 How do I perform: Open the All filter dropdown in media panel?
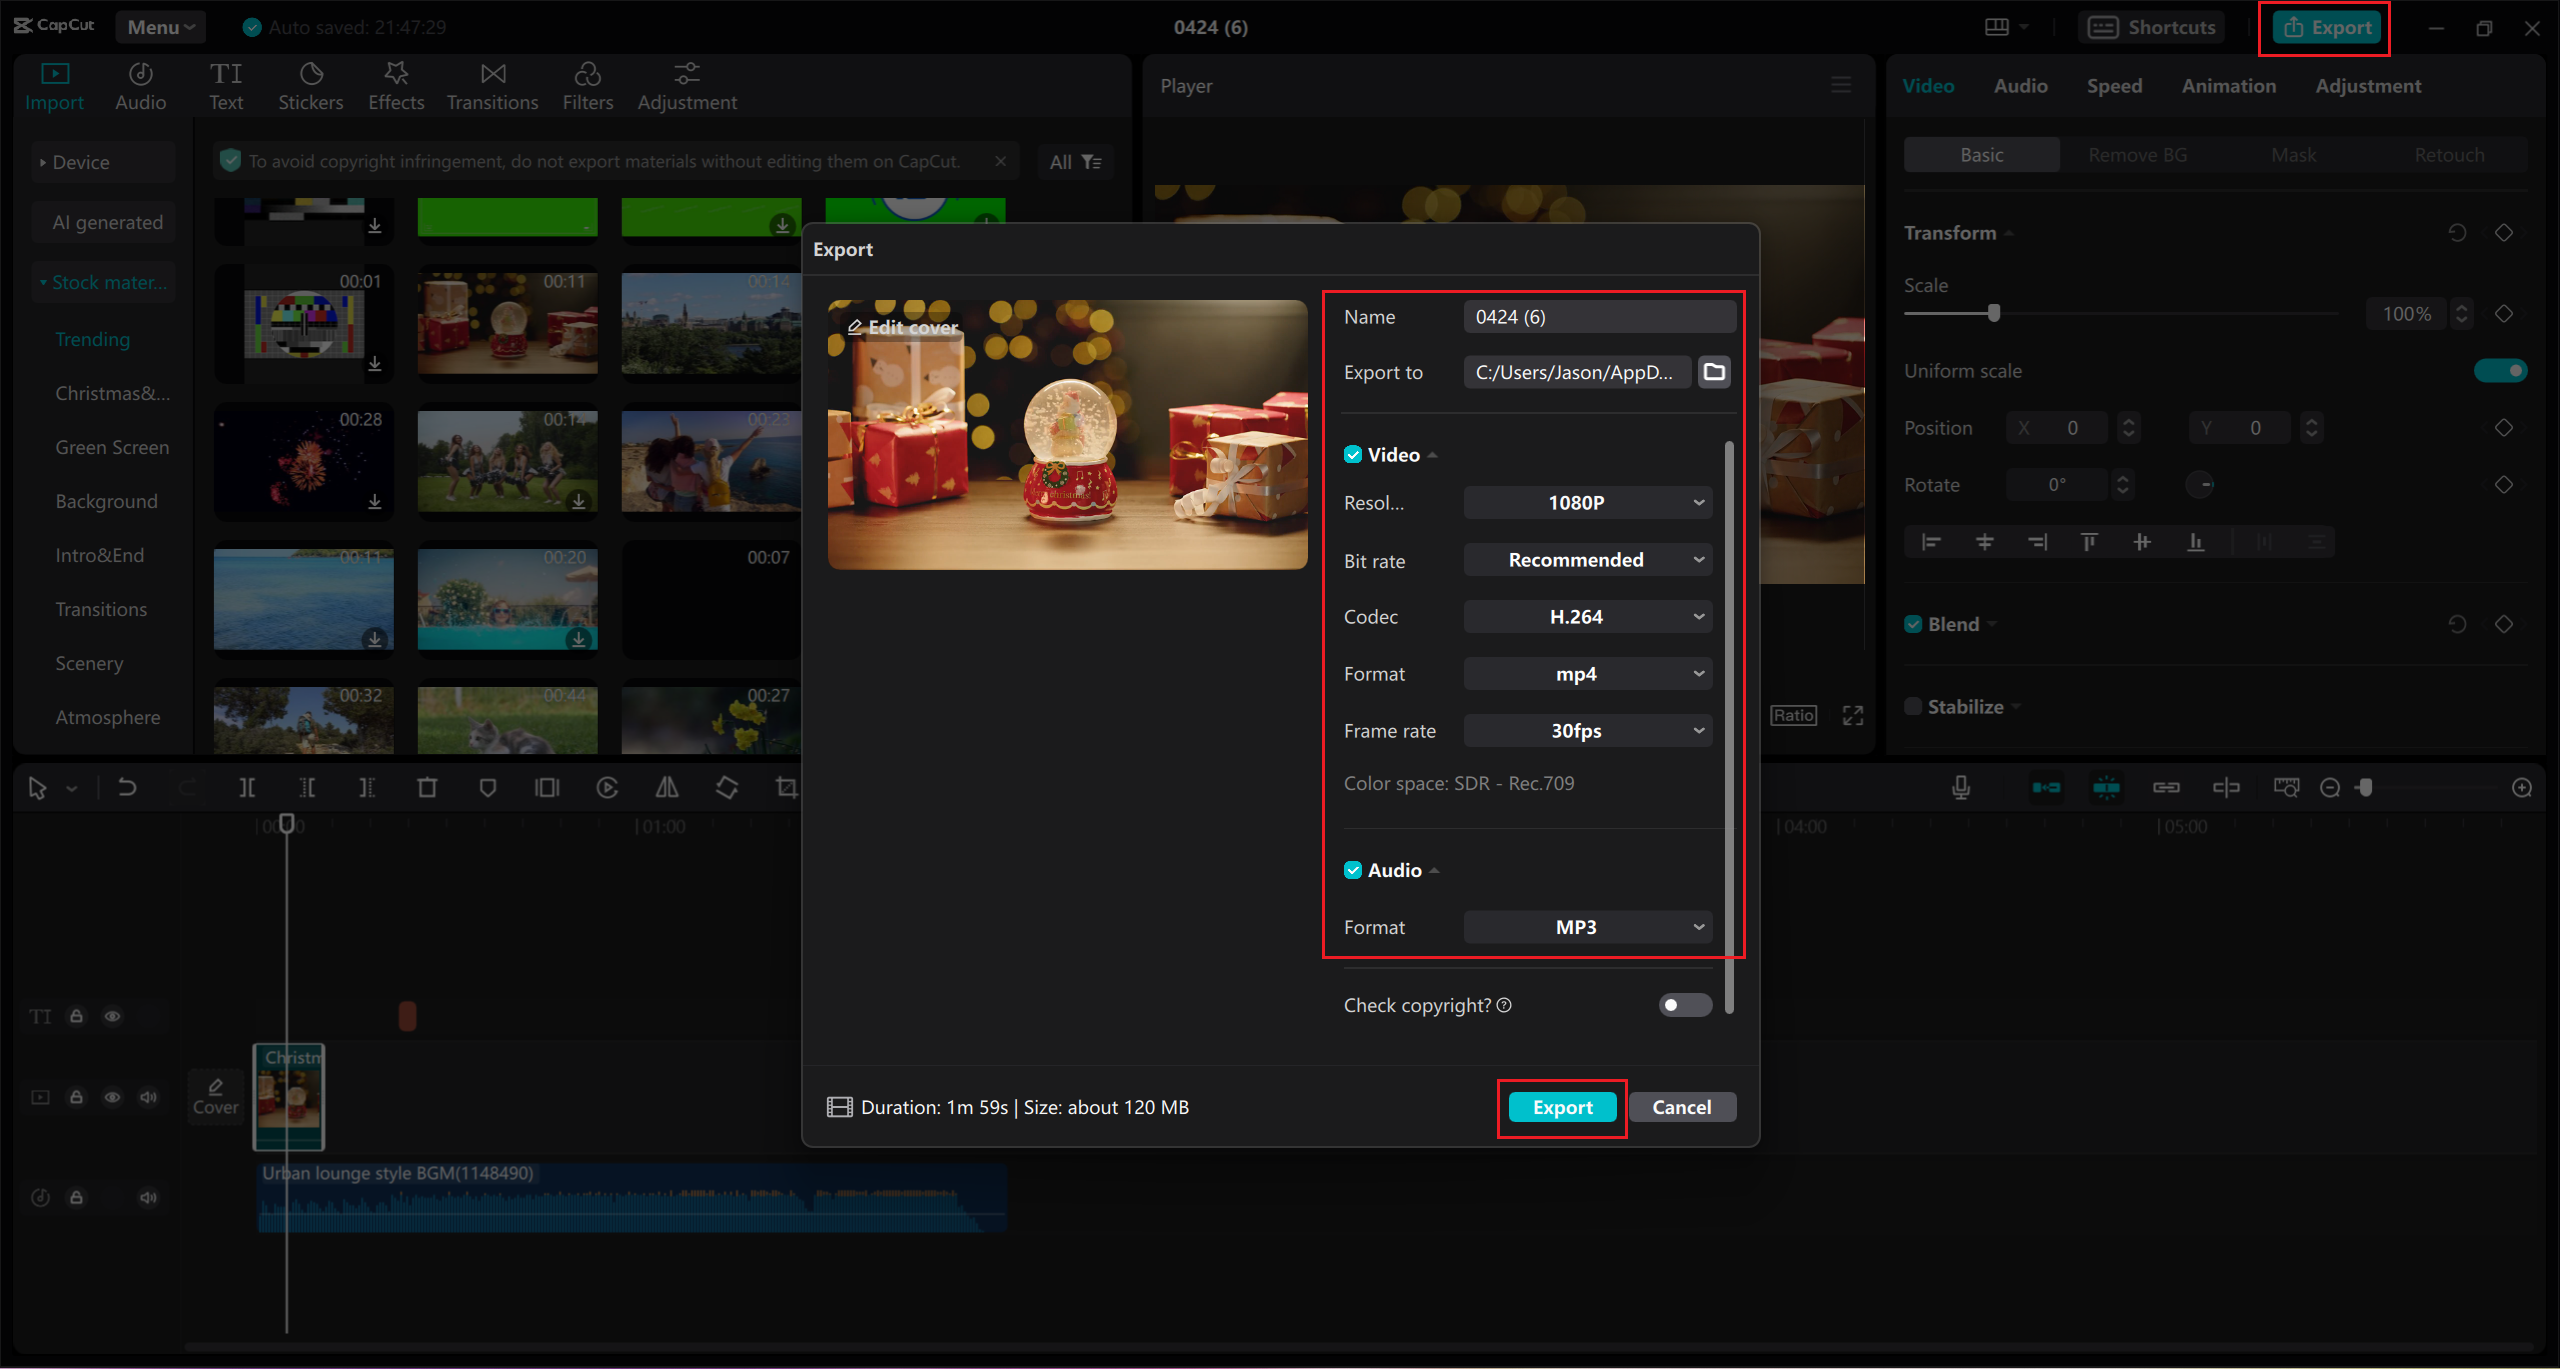pos(1075,162)
